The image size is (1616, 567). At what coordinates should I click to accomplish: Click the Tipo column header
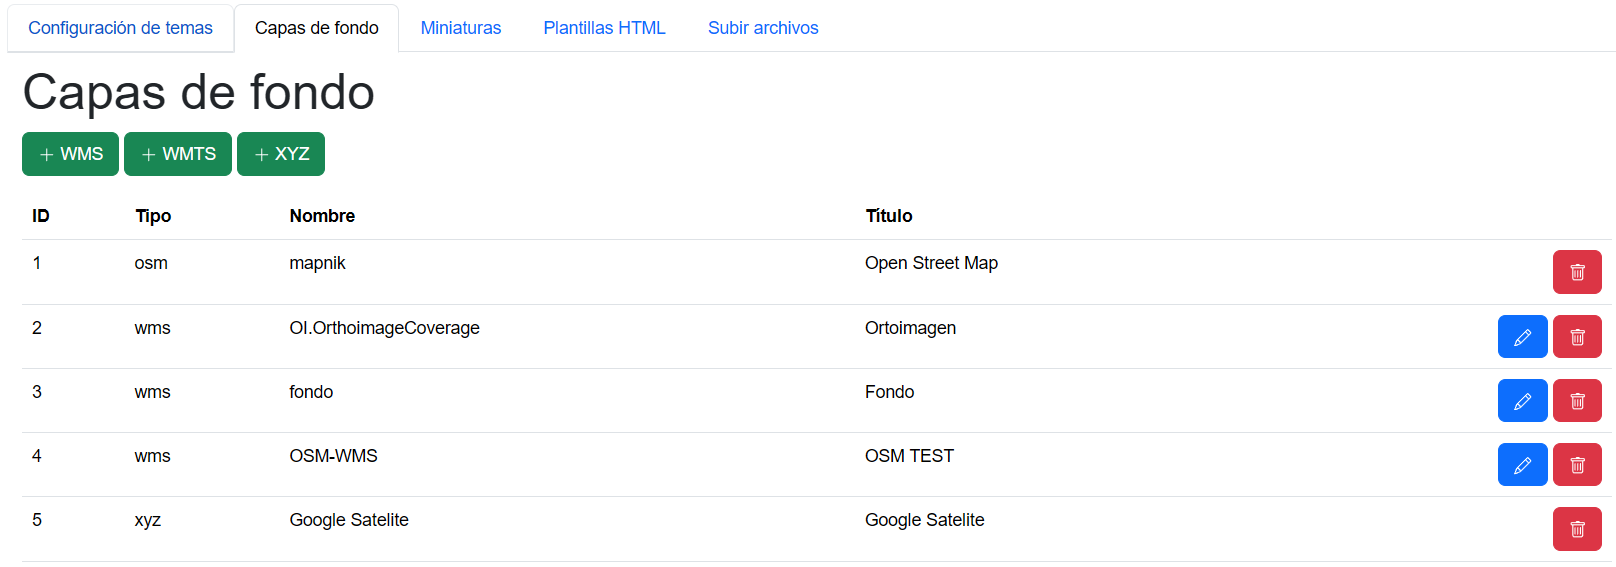point(153,216)
